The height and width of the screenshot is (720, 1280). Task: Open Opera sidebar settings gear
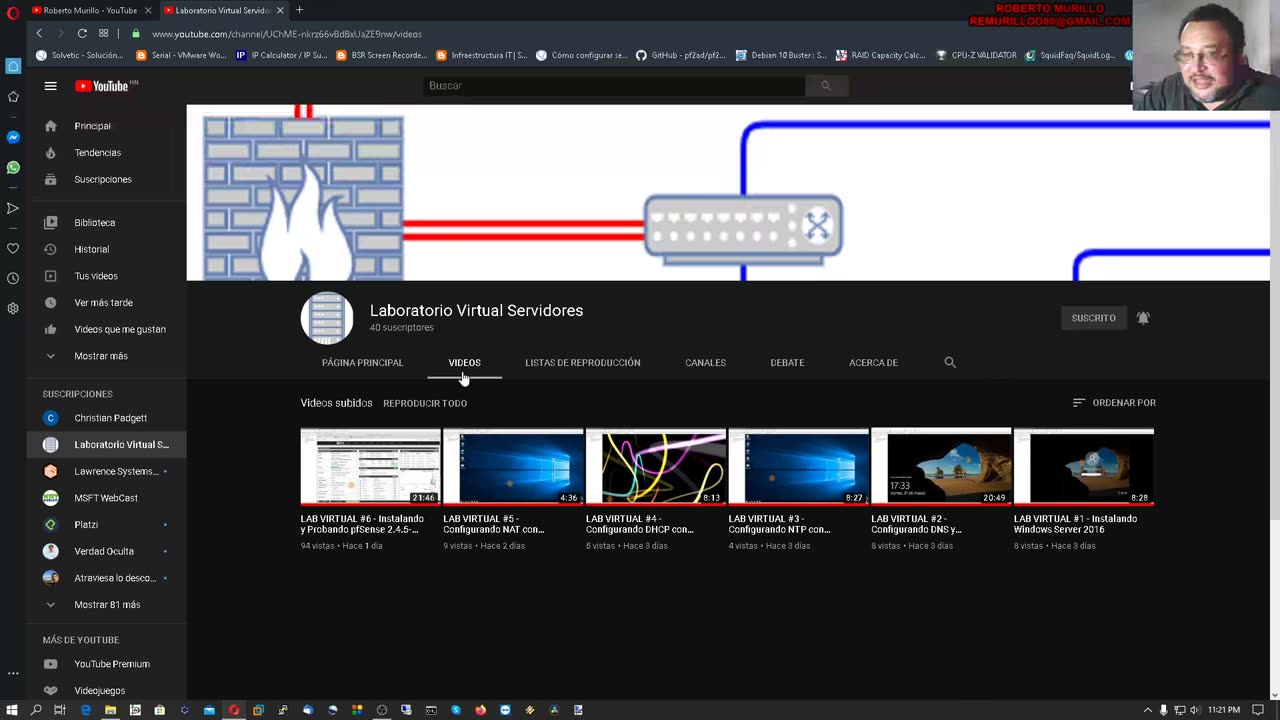[x=13, y=308]
